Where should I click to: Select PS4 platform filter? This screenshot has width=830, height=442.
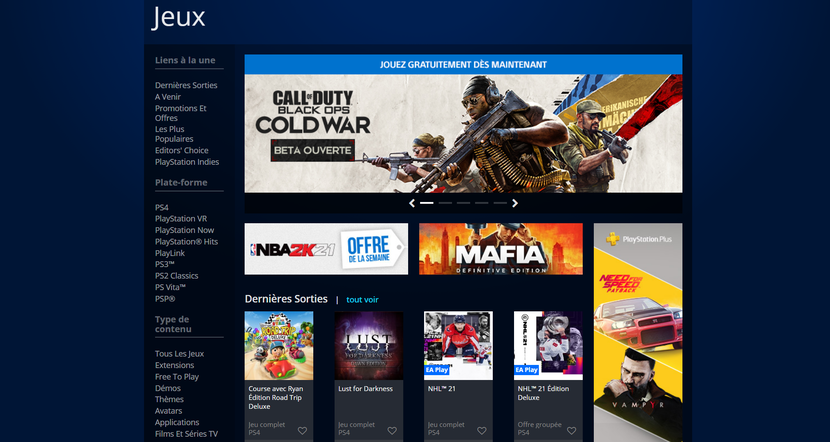click(162, 207)
